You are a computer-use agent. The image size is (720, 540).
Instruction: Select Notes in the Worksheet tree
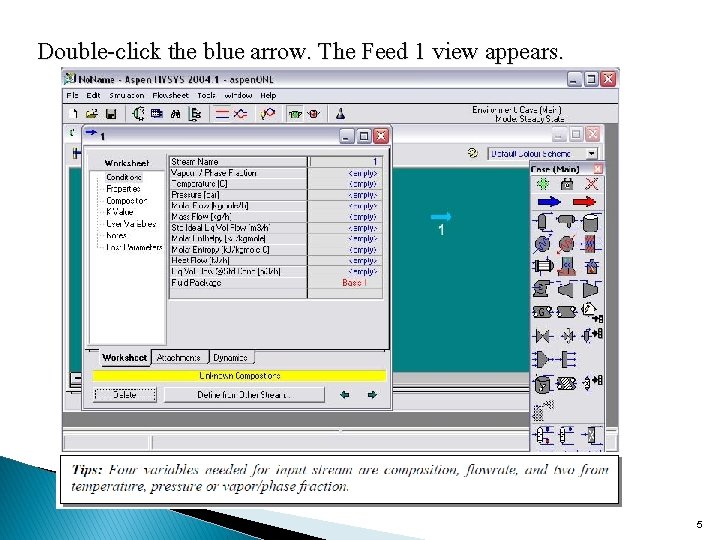pyautogui.click(x=116, y=236)
